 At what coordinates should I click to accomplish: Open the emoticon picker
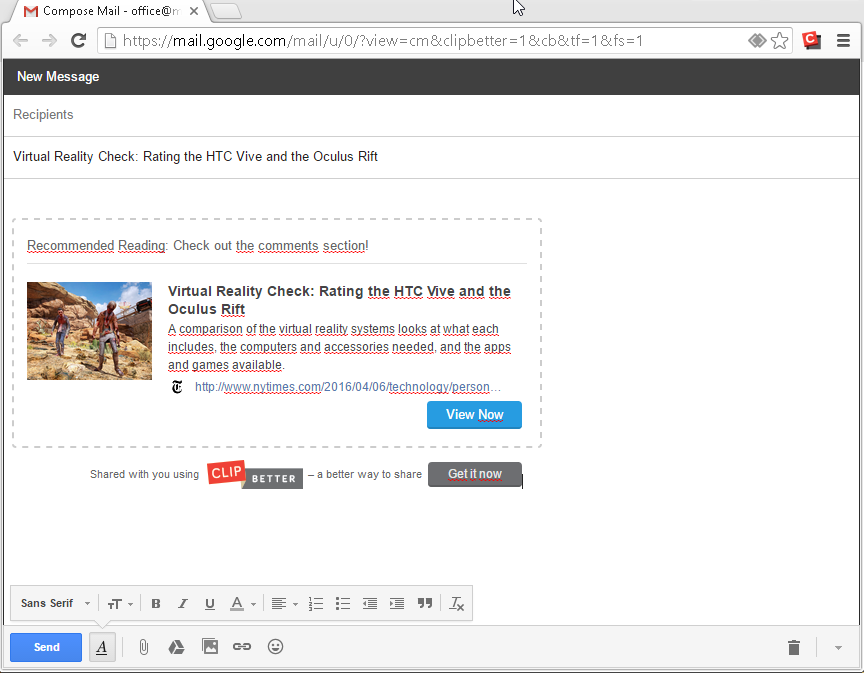point(275,647)
